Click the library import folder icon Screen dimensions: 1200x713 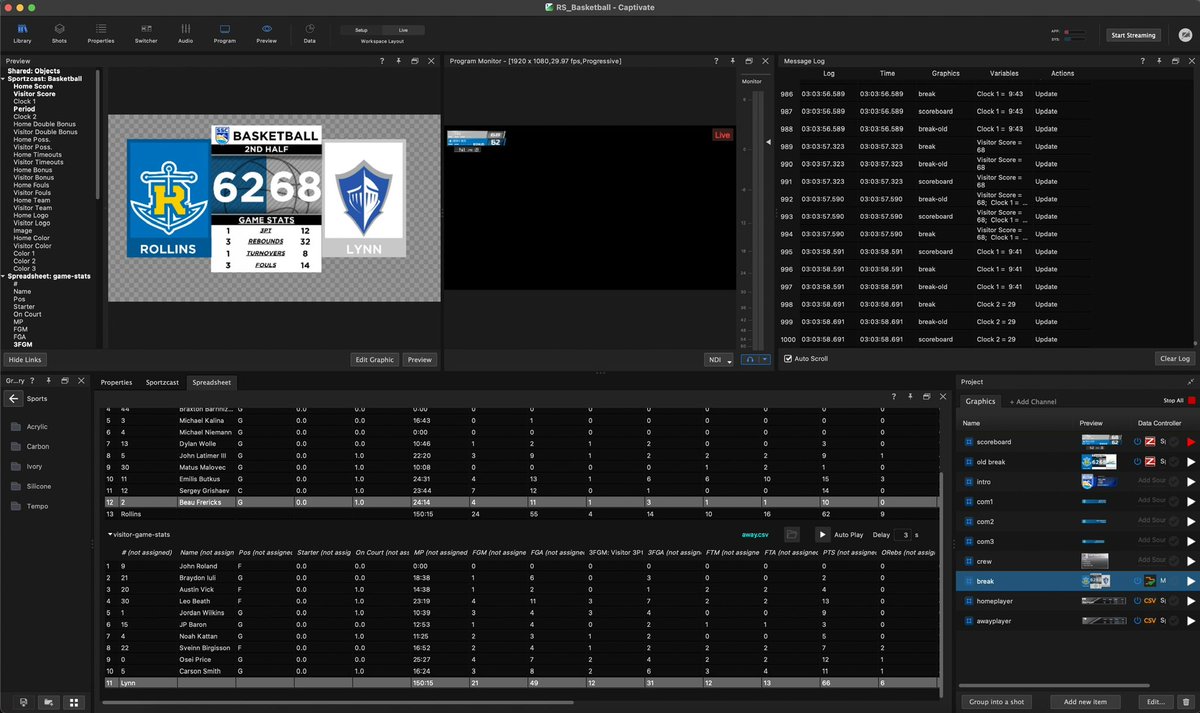pos(47,702)
